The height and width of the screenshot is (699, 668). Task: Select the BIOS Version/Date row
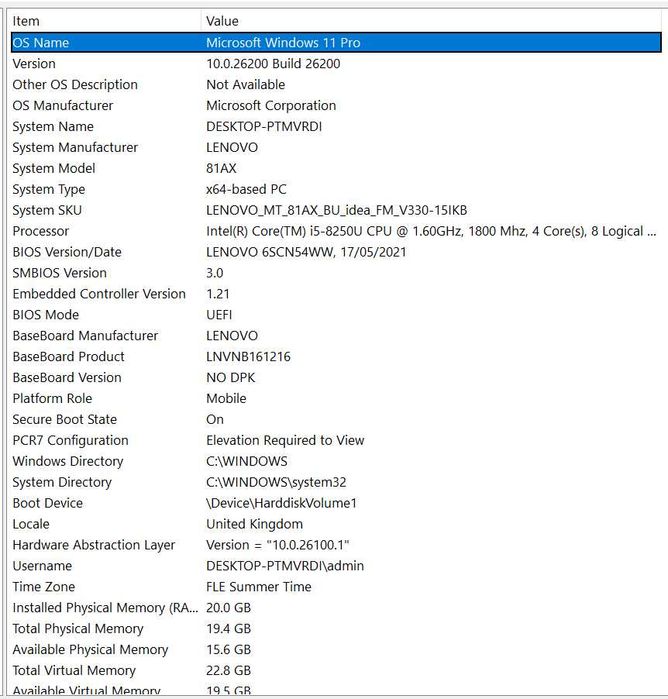[336, 252]
